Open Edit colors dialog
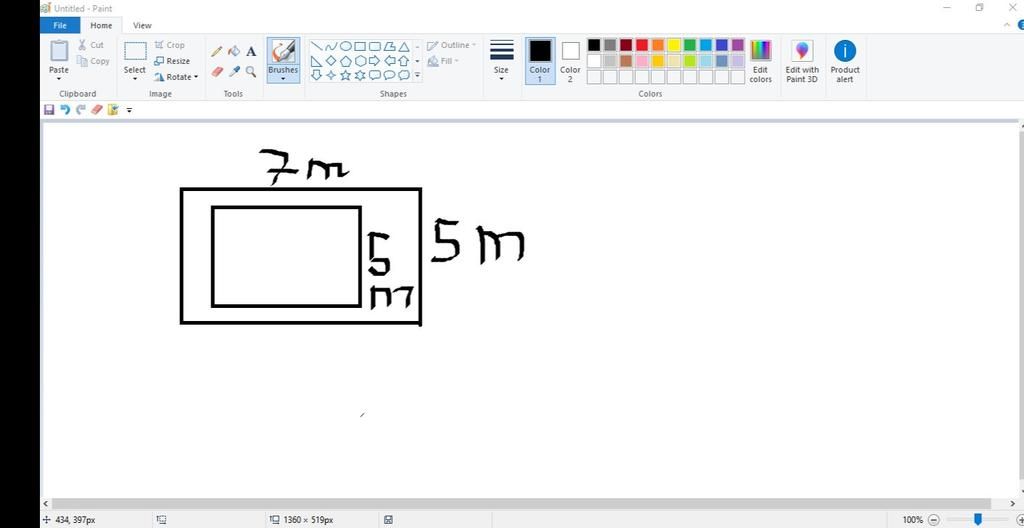Screen dimensions: 1024x528 [x=761, y=61]
